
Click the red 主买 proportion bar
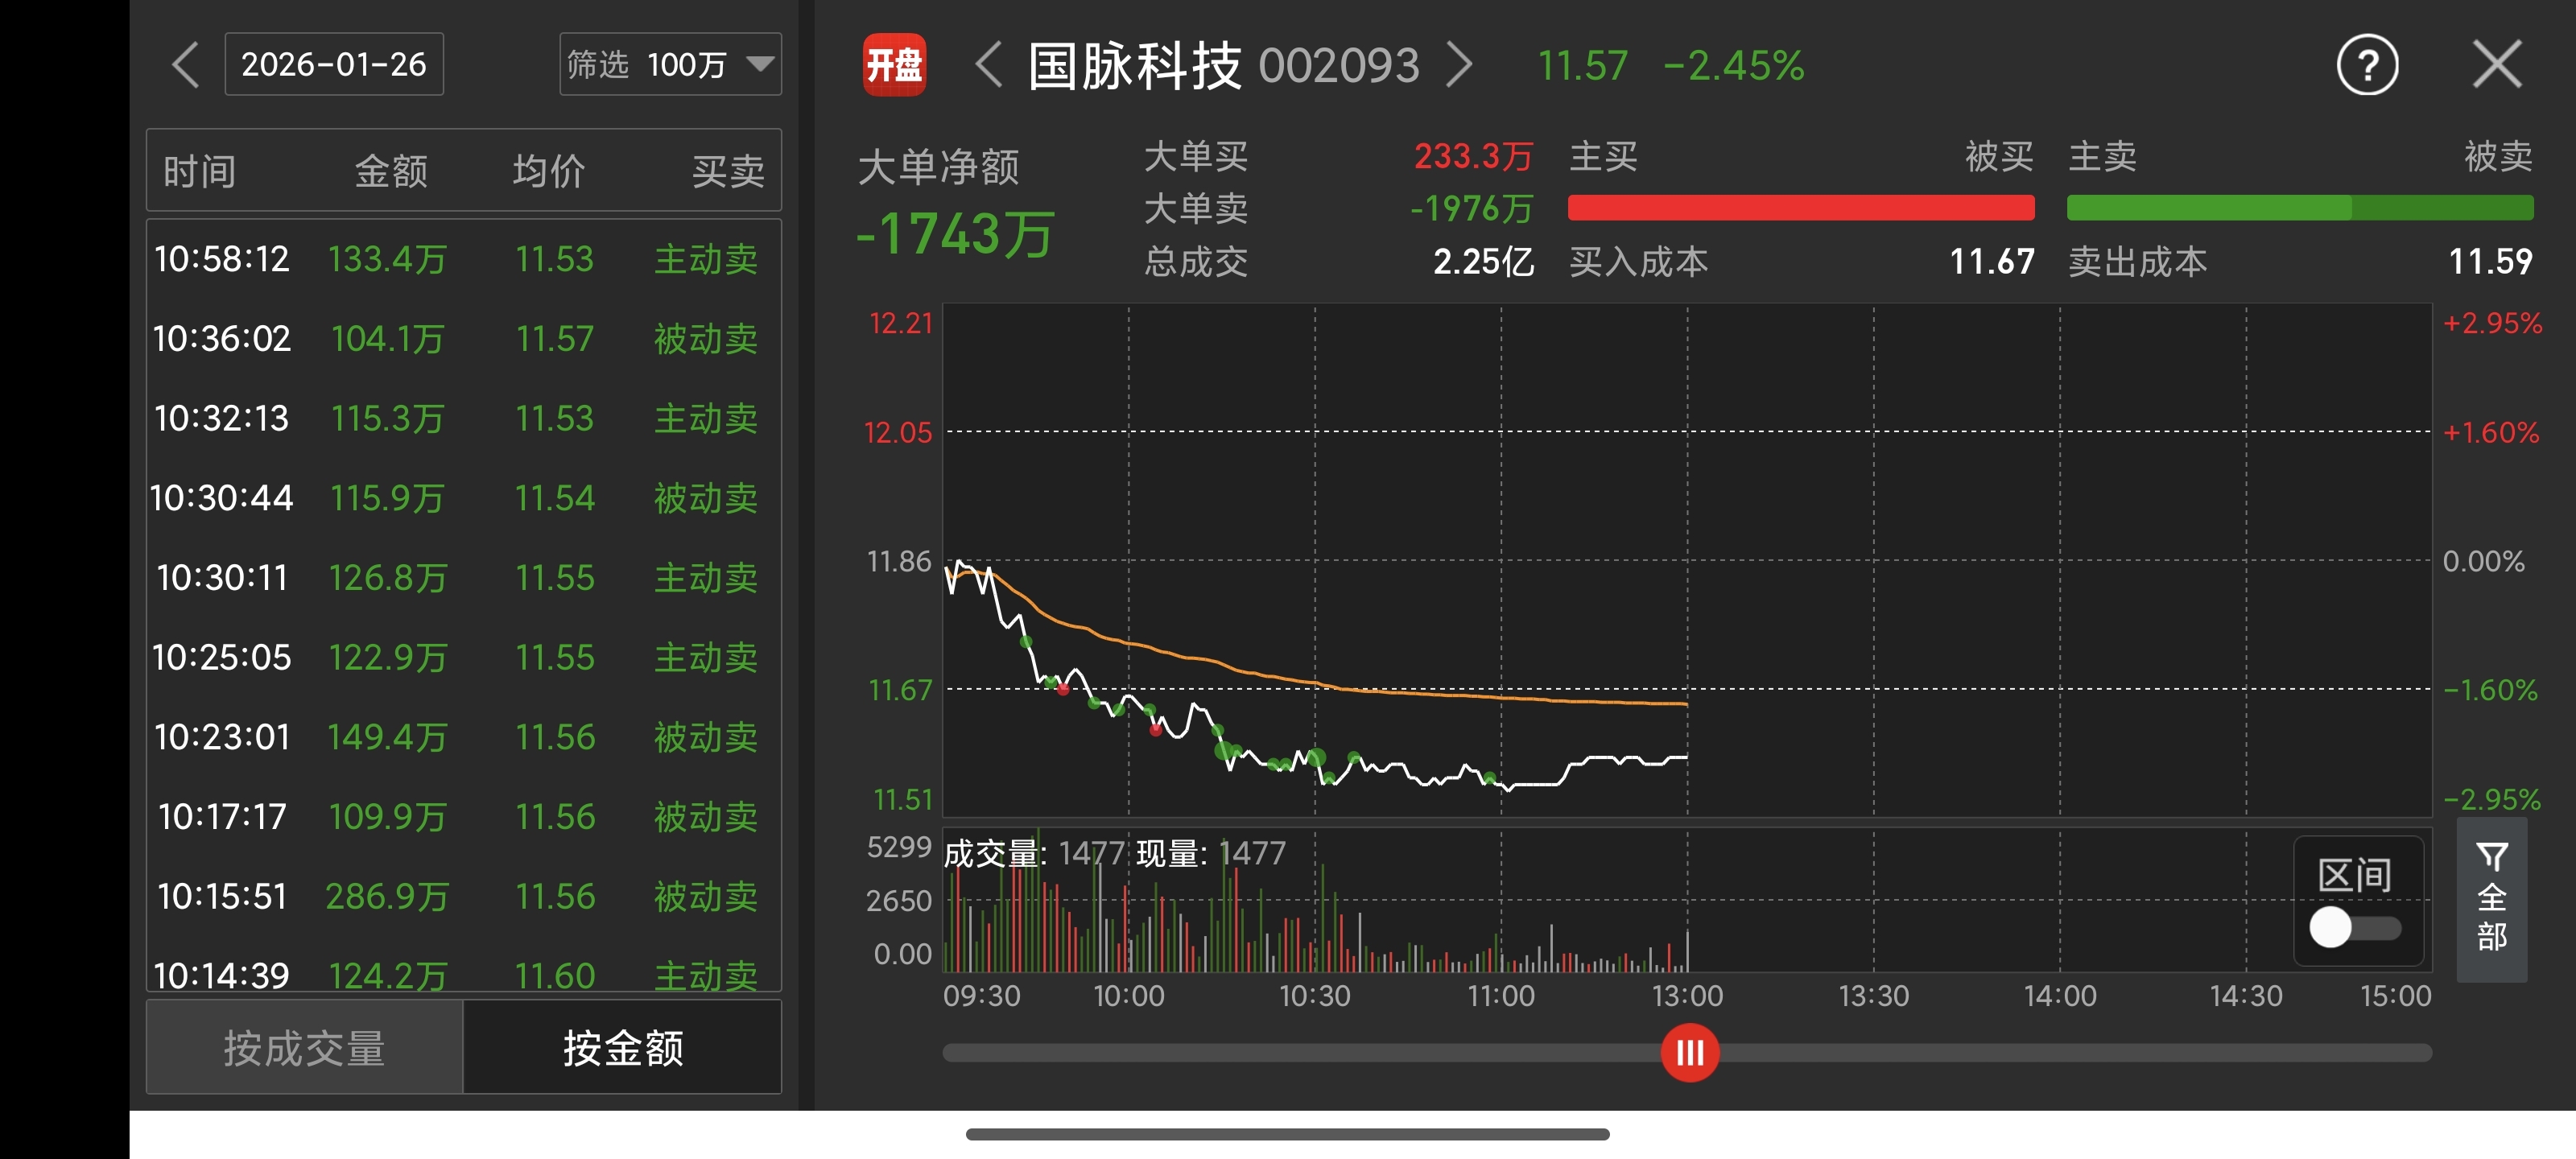pos(1800,208)
